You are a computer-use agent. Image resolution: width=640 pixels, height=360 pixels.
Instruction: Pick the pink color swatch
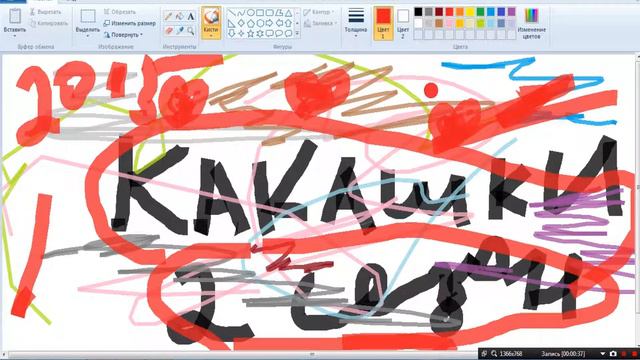click(449, 23)
